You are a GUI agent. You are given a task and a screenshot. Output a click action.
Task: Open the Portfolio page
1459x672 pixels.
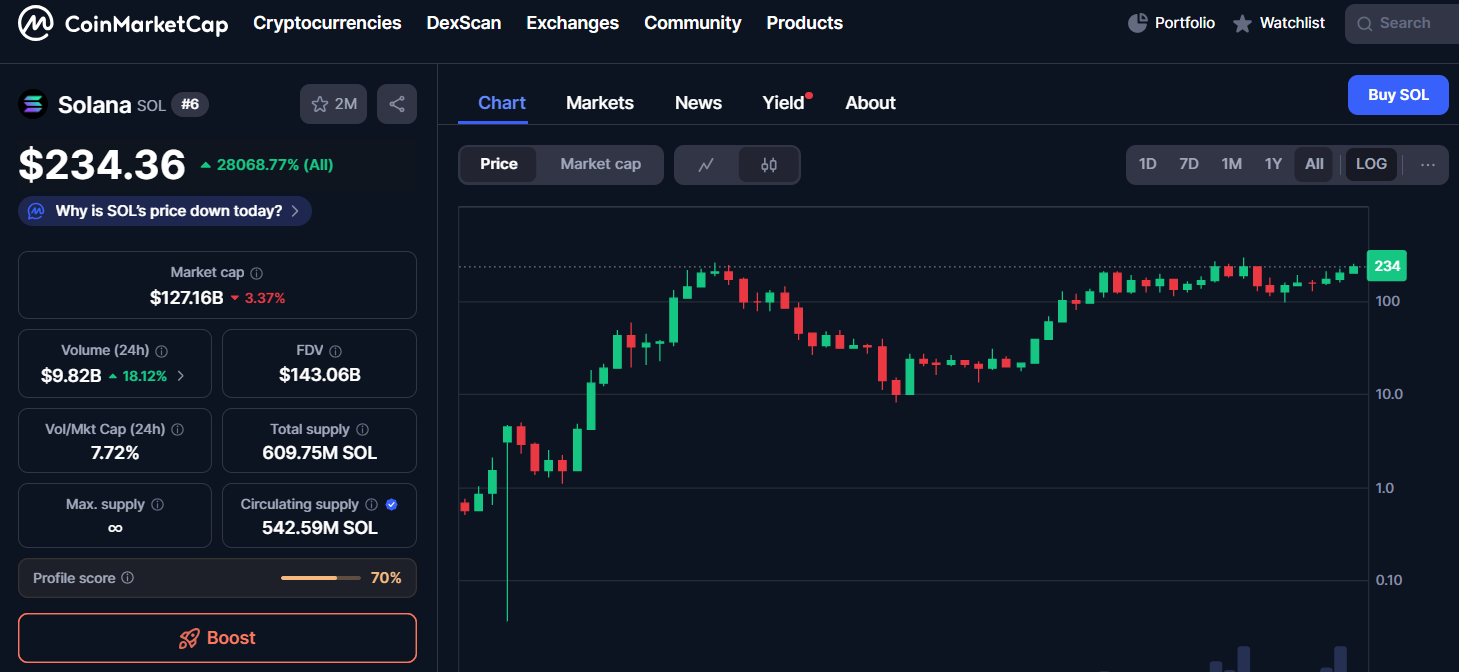(x=1171, y=23)
